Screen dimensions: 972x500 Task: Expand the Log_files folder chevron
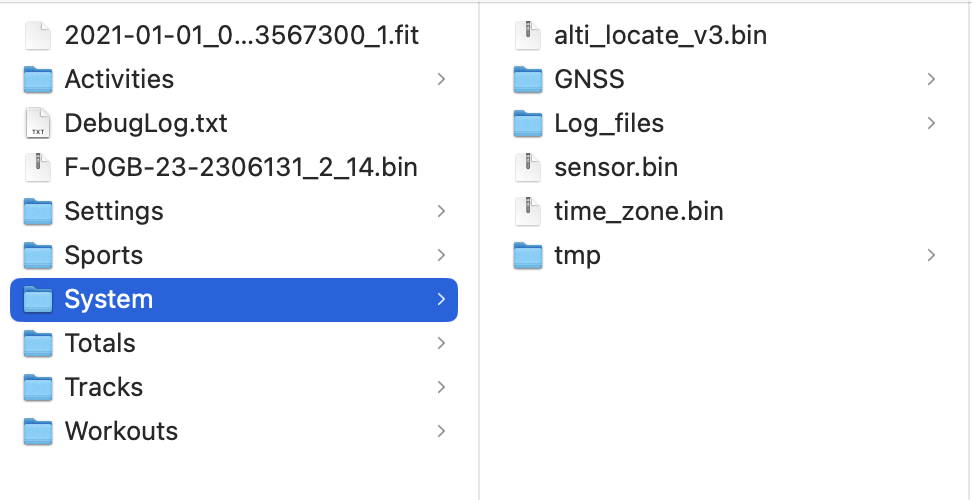931,123
